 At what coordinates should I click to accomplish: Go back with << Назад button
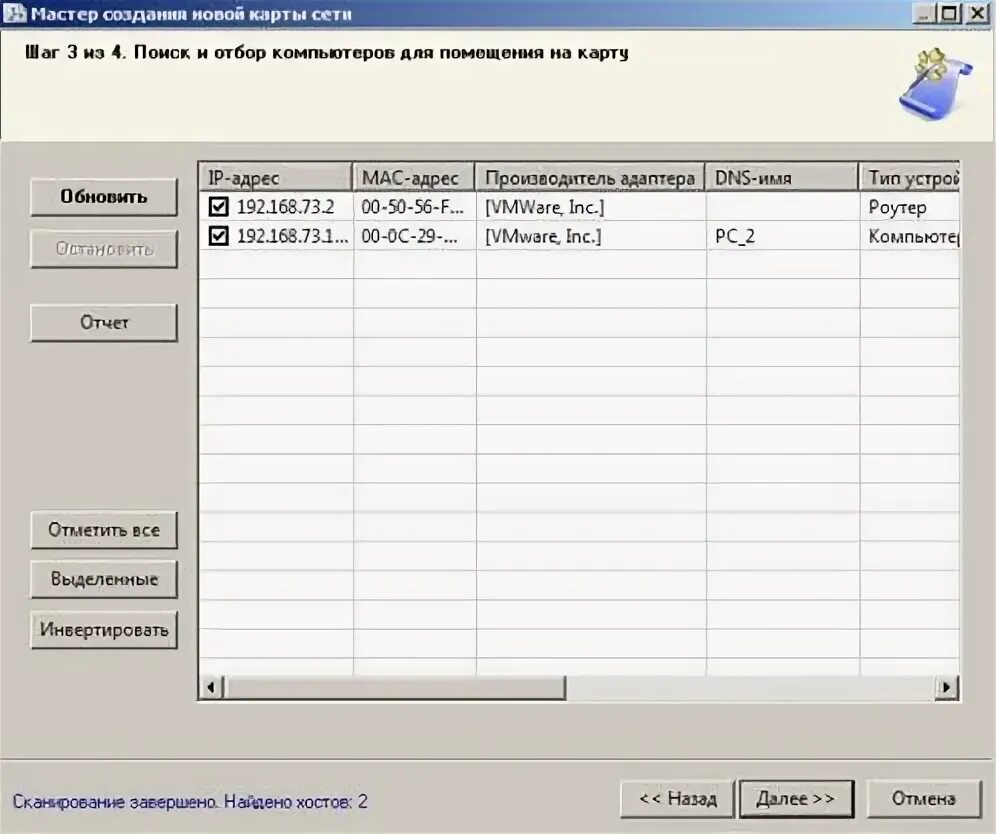(x=677, y=798)
